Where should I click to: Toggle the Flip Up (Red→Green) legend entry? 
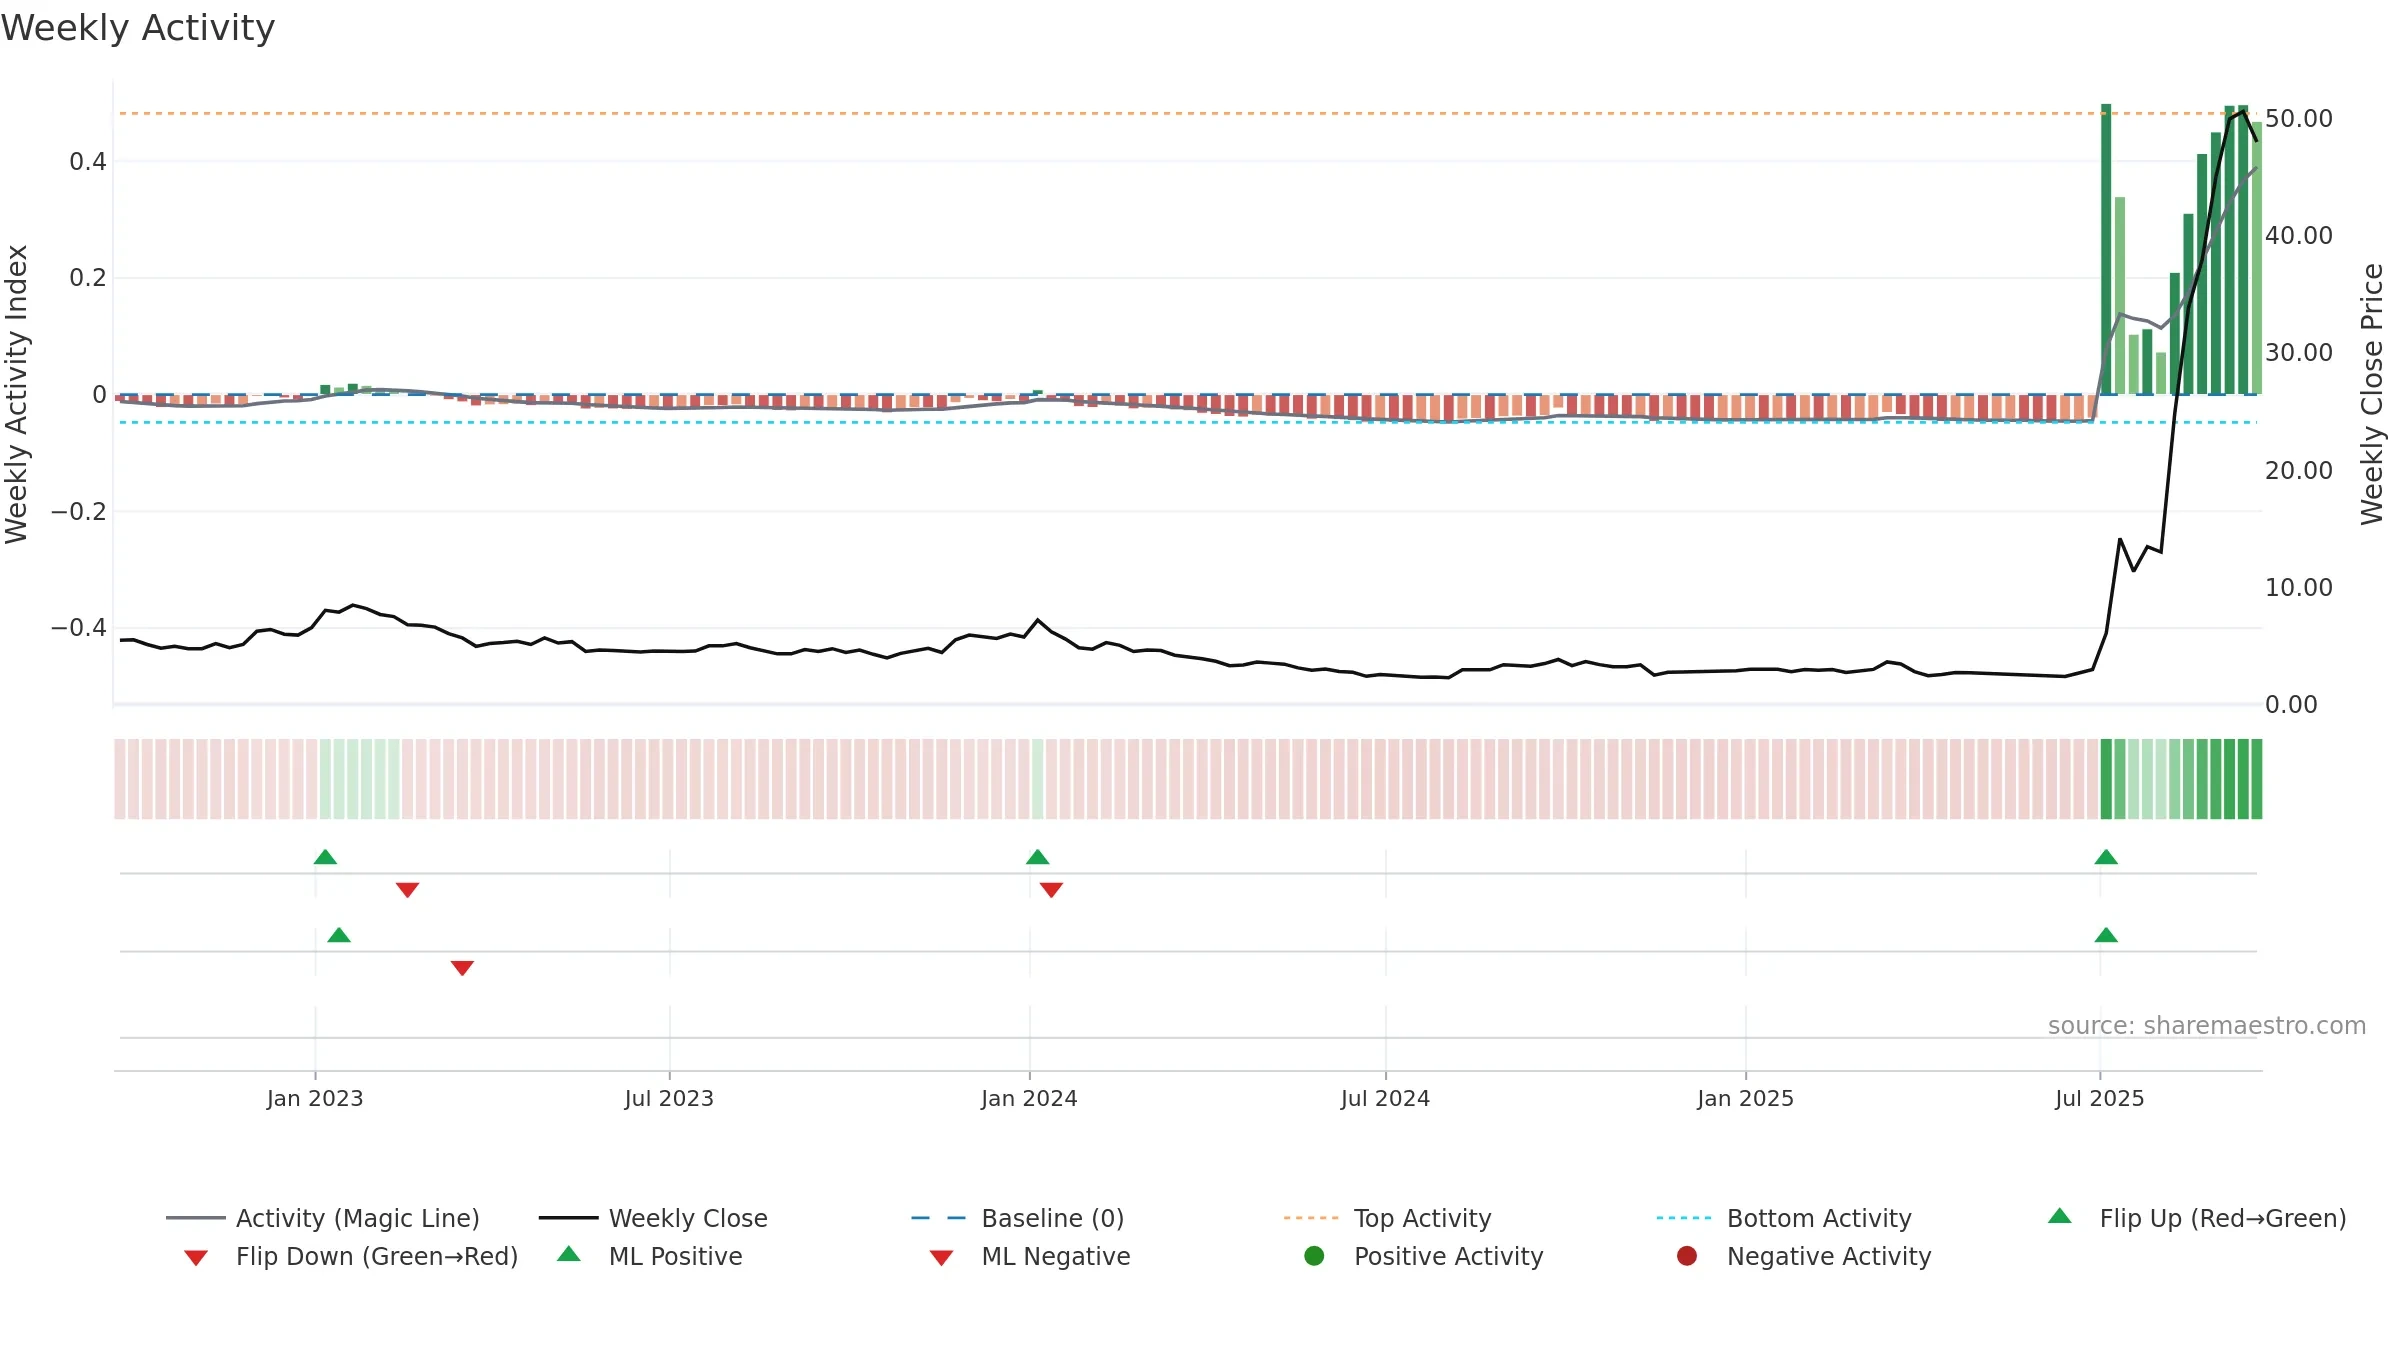tap(2196, 1218)
